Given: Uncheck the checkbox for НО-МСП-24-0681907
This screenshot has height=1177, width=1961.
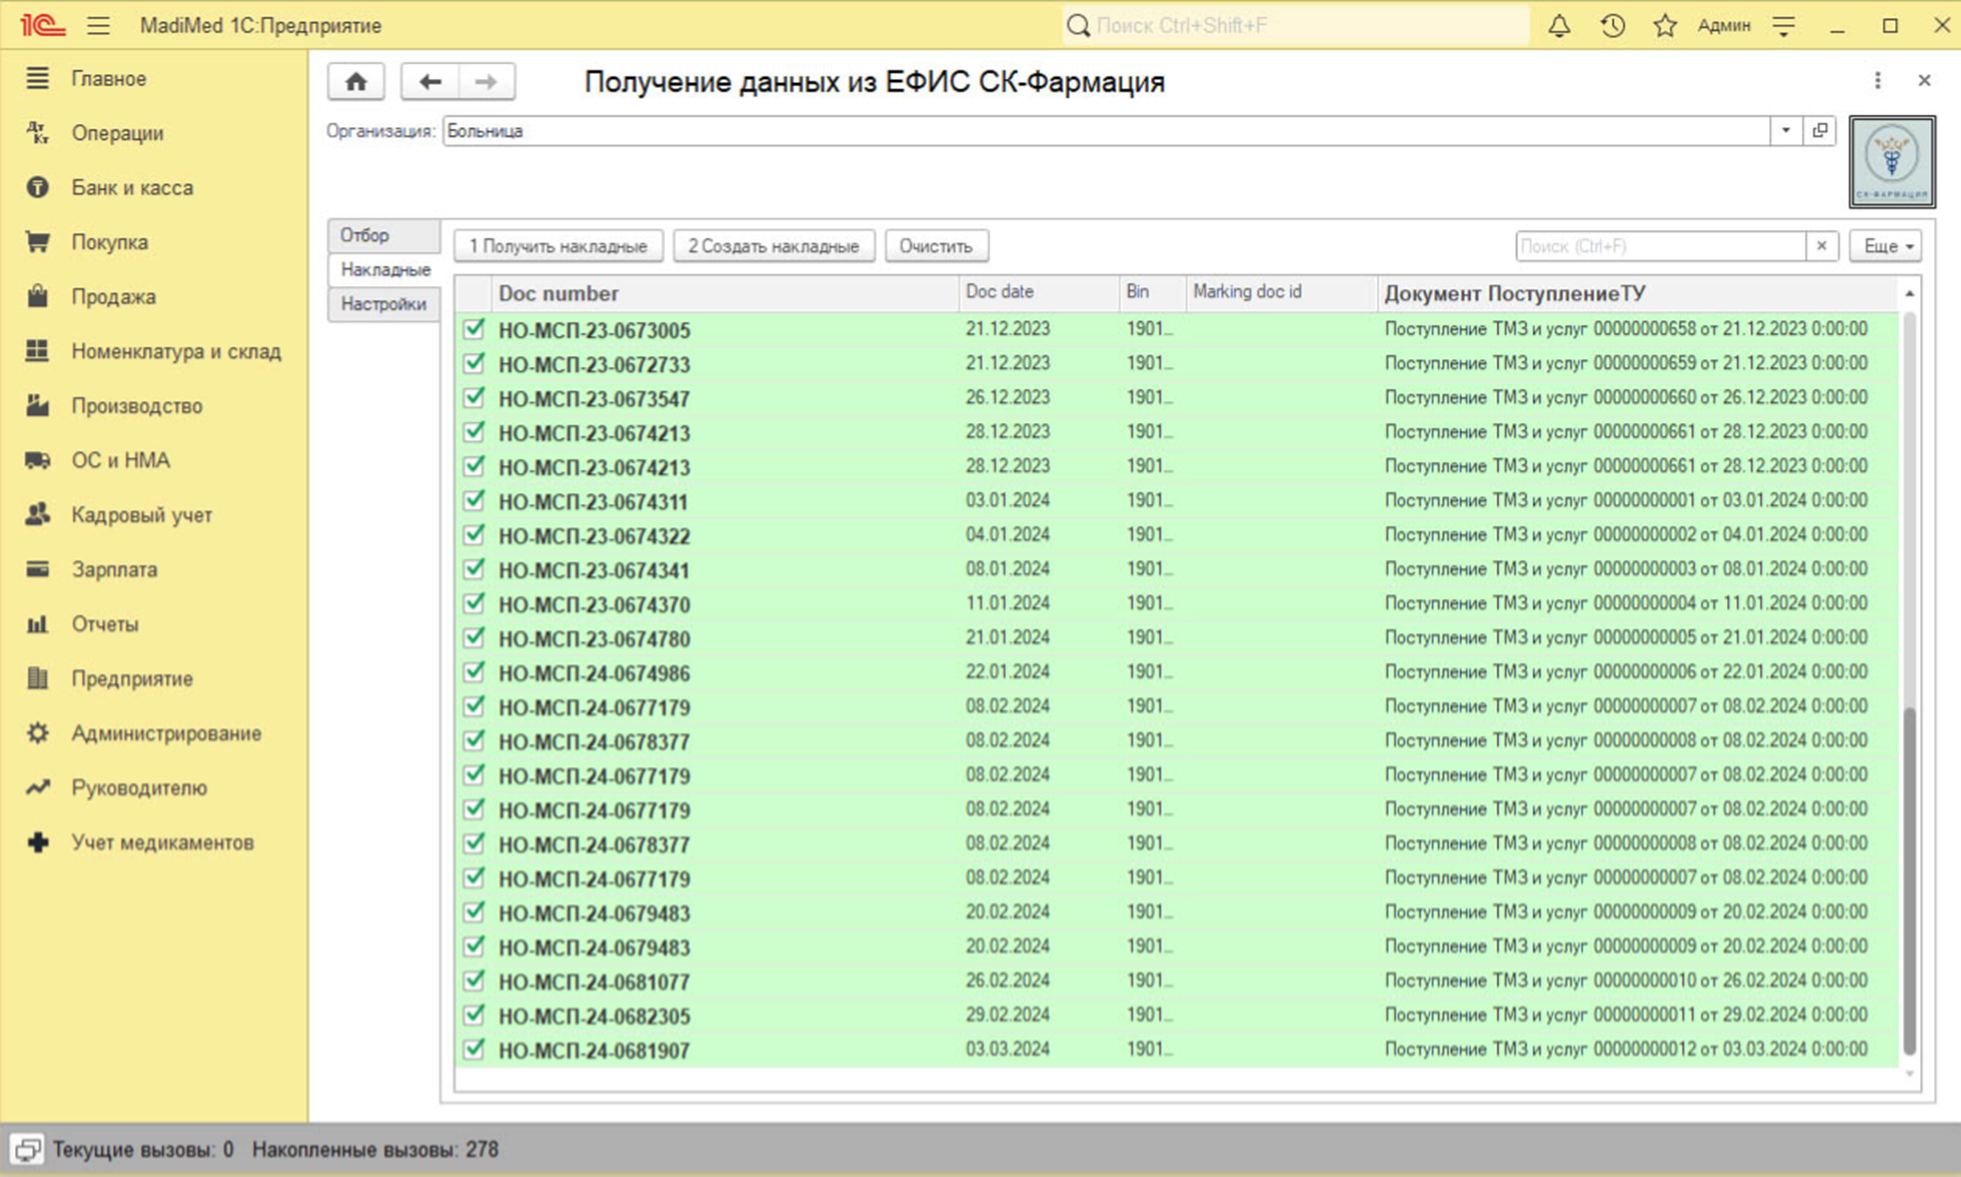Looking at the screenshot, I should (474, 1049).
